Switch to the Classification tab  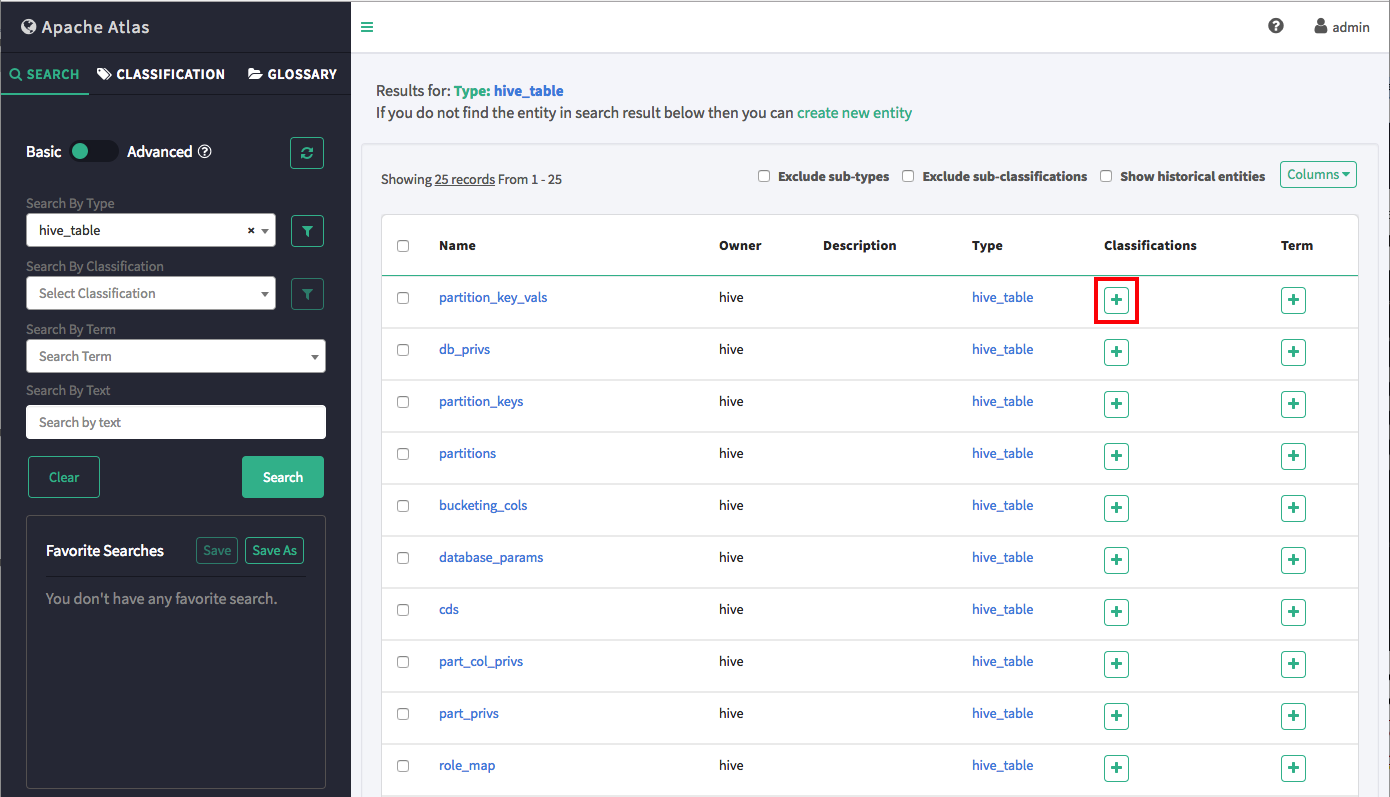[x=161, y=74]
